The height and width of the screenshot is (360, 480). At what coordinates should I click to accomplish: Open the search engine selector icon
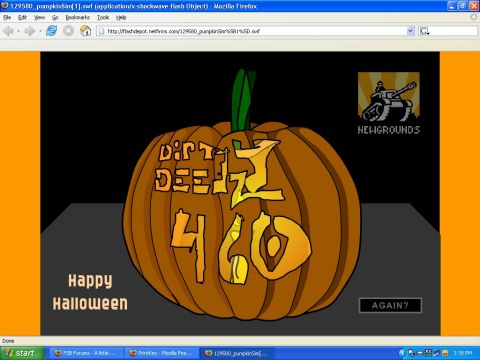pos(425,31)
